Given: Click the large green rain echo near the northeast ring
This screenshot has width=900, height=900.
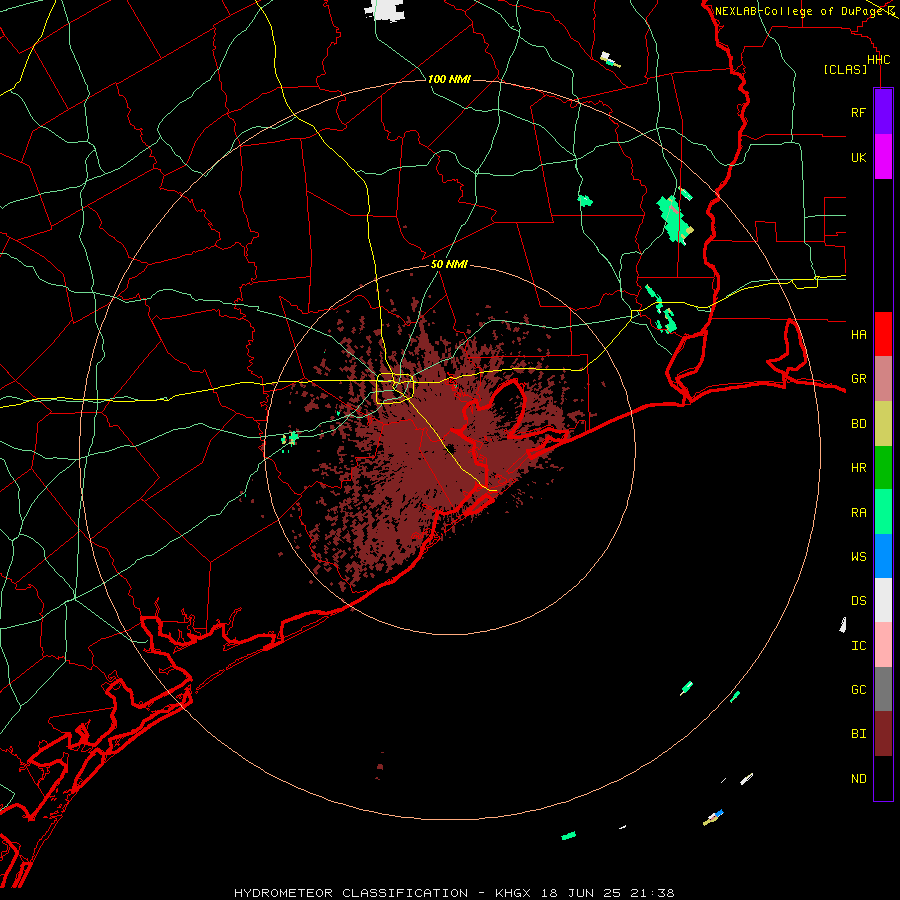Looking at the screenshot, I should click(675, 218).
